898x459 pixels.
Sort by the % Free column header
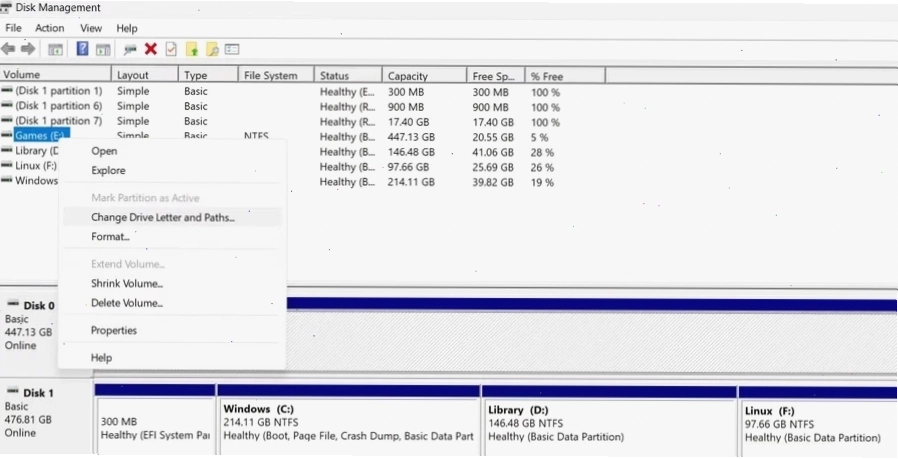(565, 76)
